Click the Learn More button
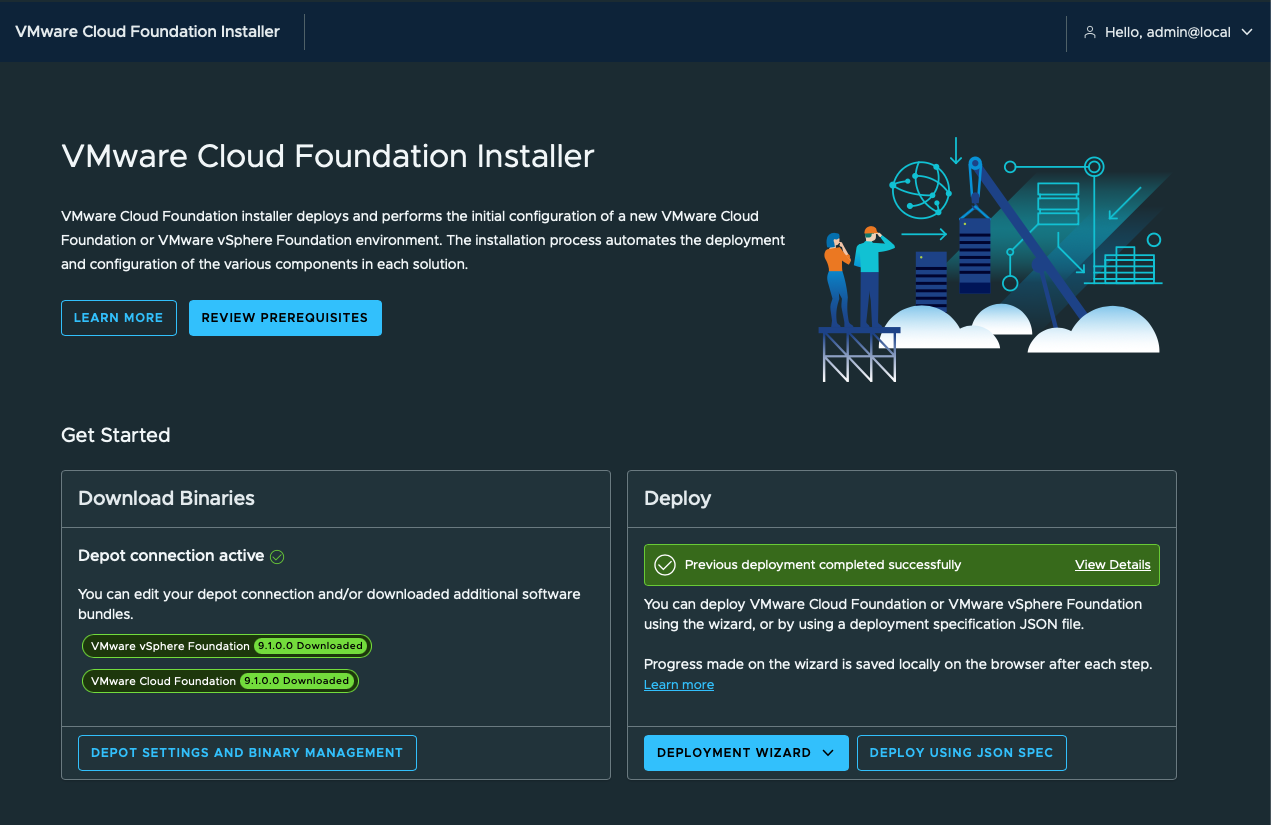The image size is (1271, 825). click(x=119, y=317)
